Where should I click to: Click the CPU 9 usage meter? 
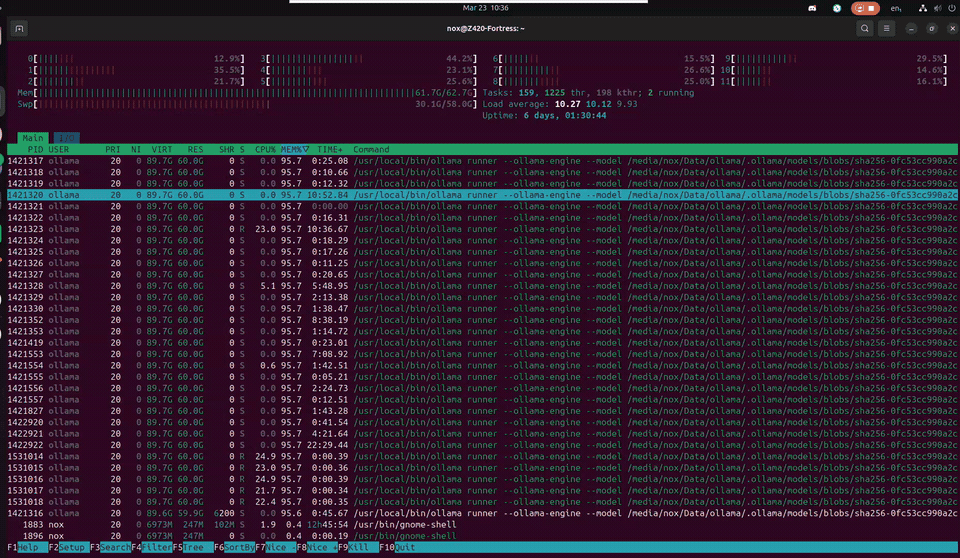[x=836, y=59]
